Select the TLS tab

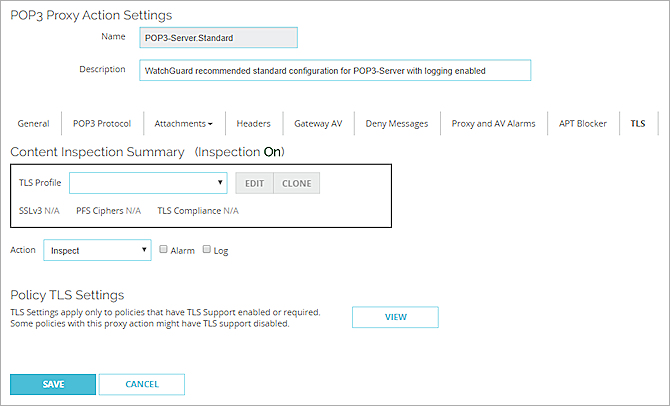pyautogui.click(x=638, y=124)
